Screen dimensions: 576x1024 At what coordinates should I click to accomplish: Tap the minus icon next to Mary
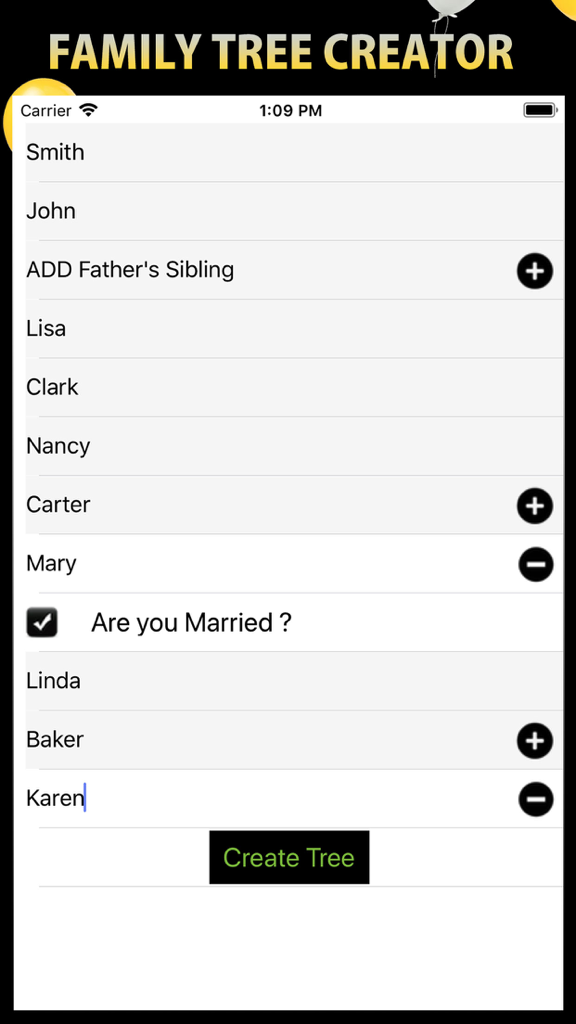pyautogui.click(x=536, y=565)
